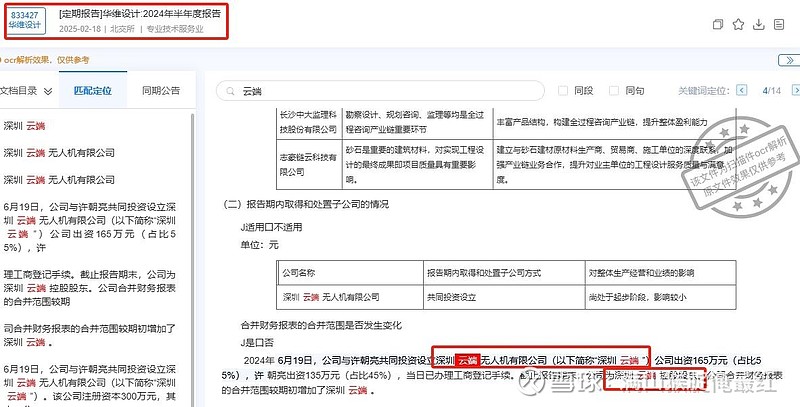
Task: Open the document view icon next to download
Action: 779,24
